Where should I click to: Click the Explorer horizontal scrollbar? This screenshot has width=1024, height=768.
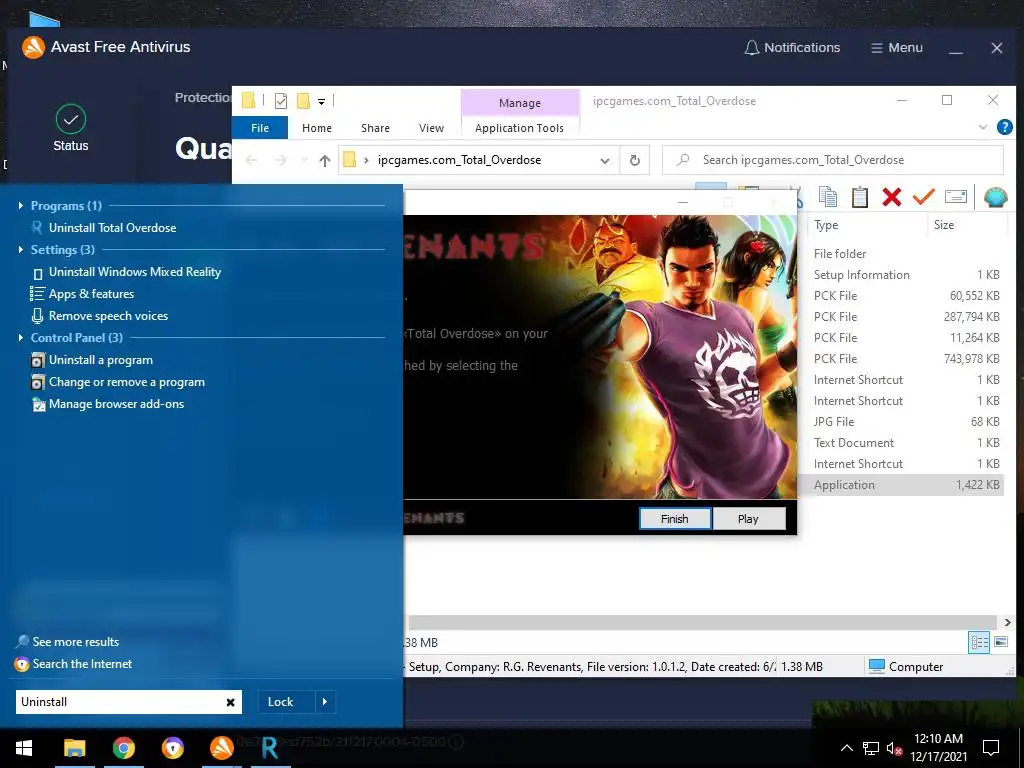pyautogui.click(x=702, y=622)
